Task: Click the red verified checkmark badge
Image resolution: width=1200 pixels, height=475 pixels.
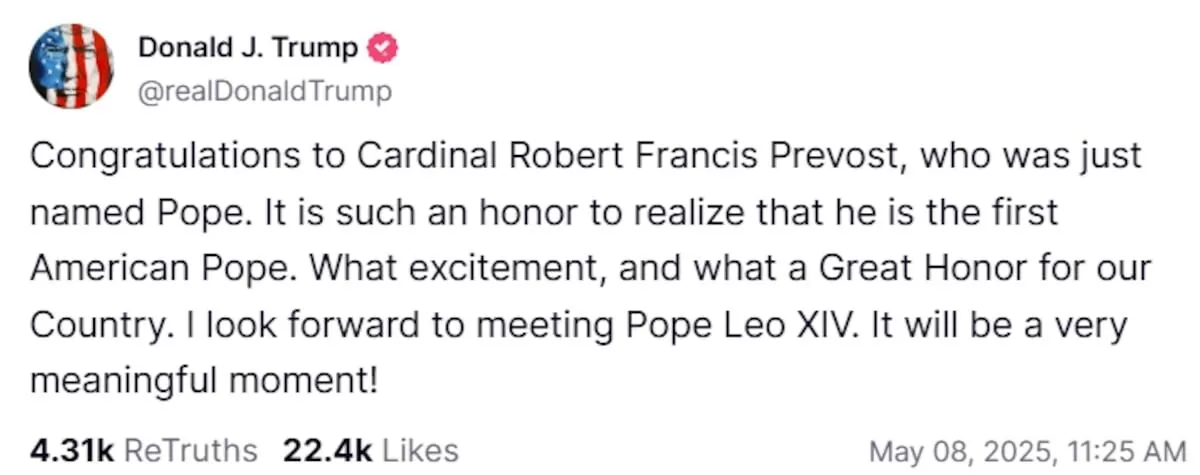Action: [385, 47]
